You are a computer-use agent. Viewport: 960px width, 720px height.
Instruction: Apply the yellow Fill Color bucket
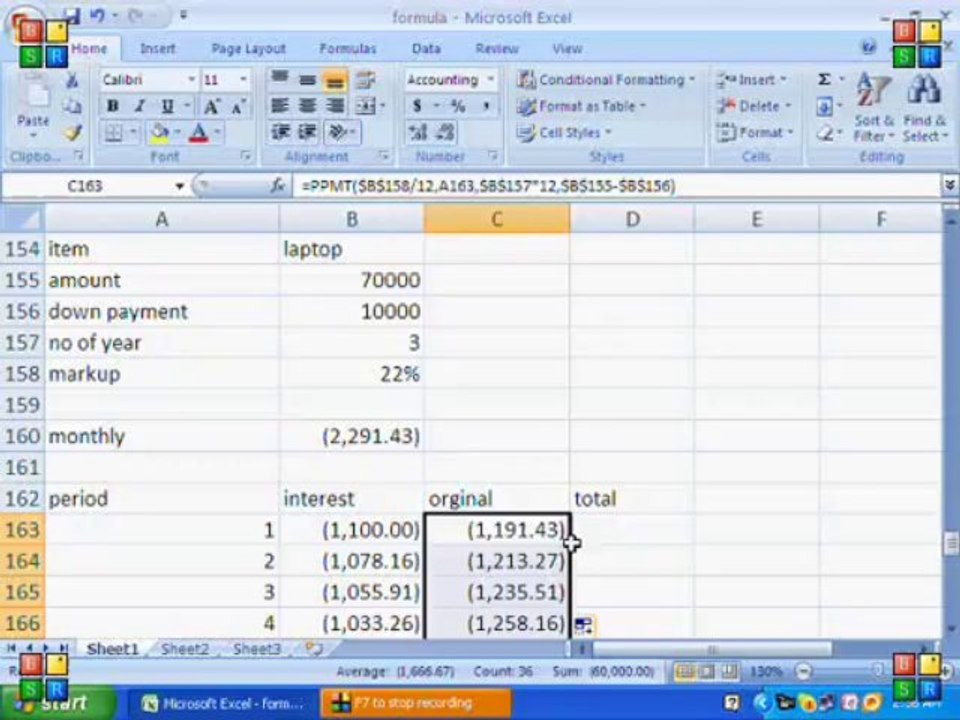click(159, 132)
